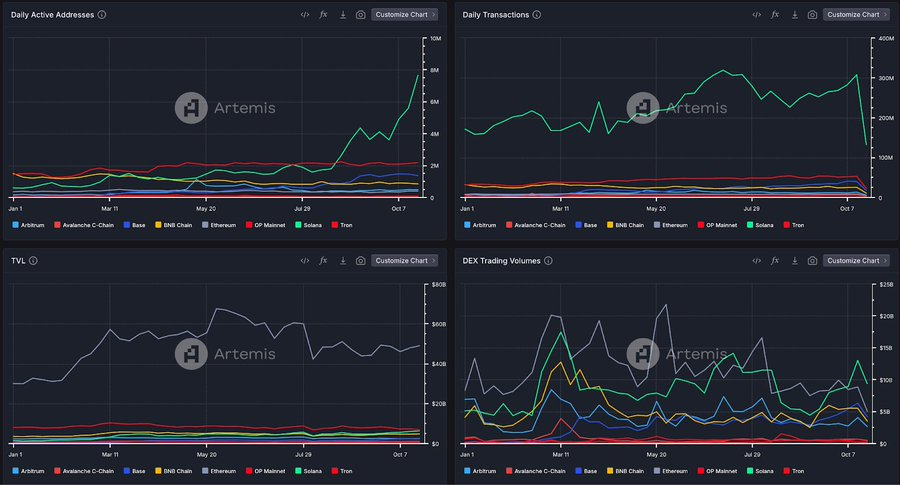Download the TVL chart data

tap(342, 261)
